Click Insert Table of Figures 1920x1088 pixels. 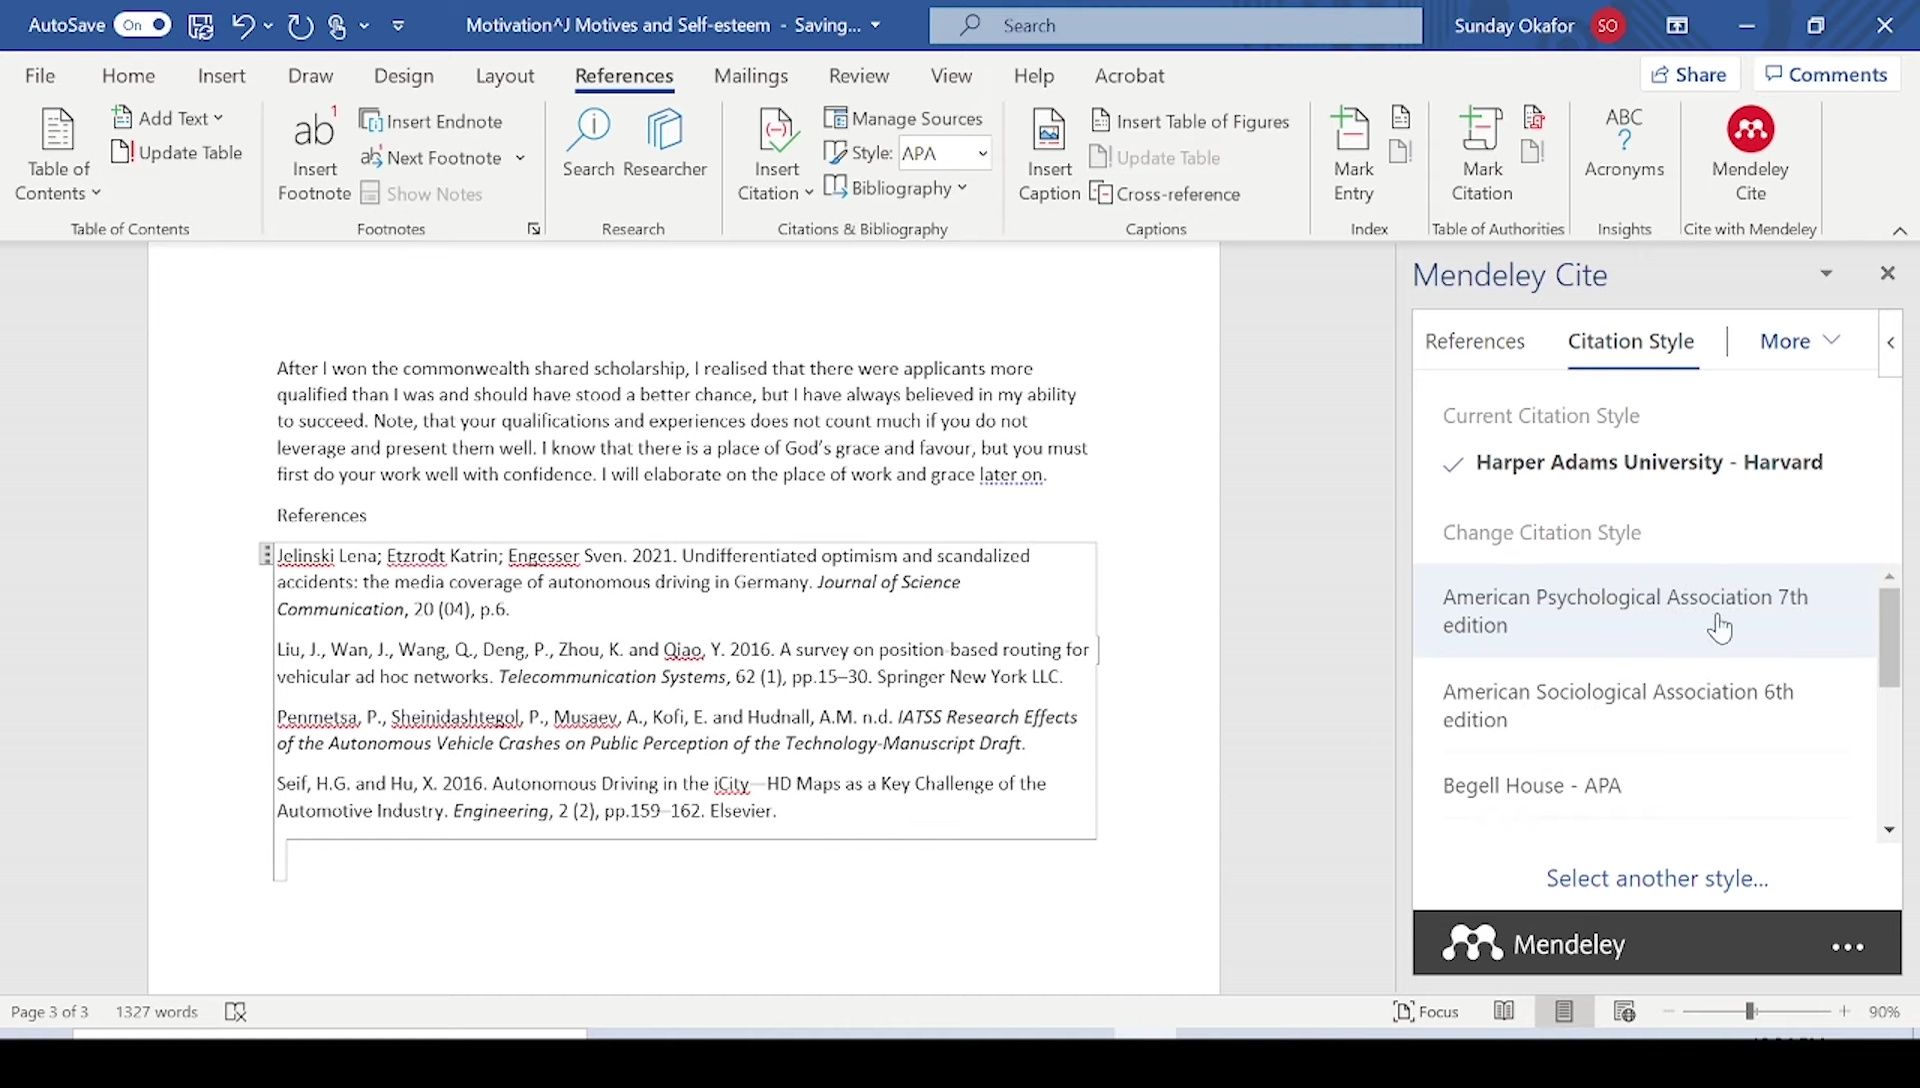coord(1190,121)
